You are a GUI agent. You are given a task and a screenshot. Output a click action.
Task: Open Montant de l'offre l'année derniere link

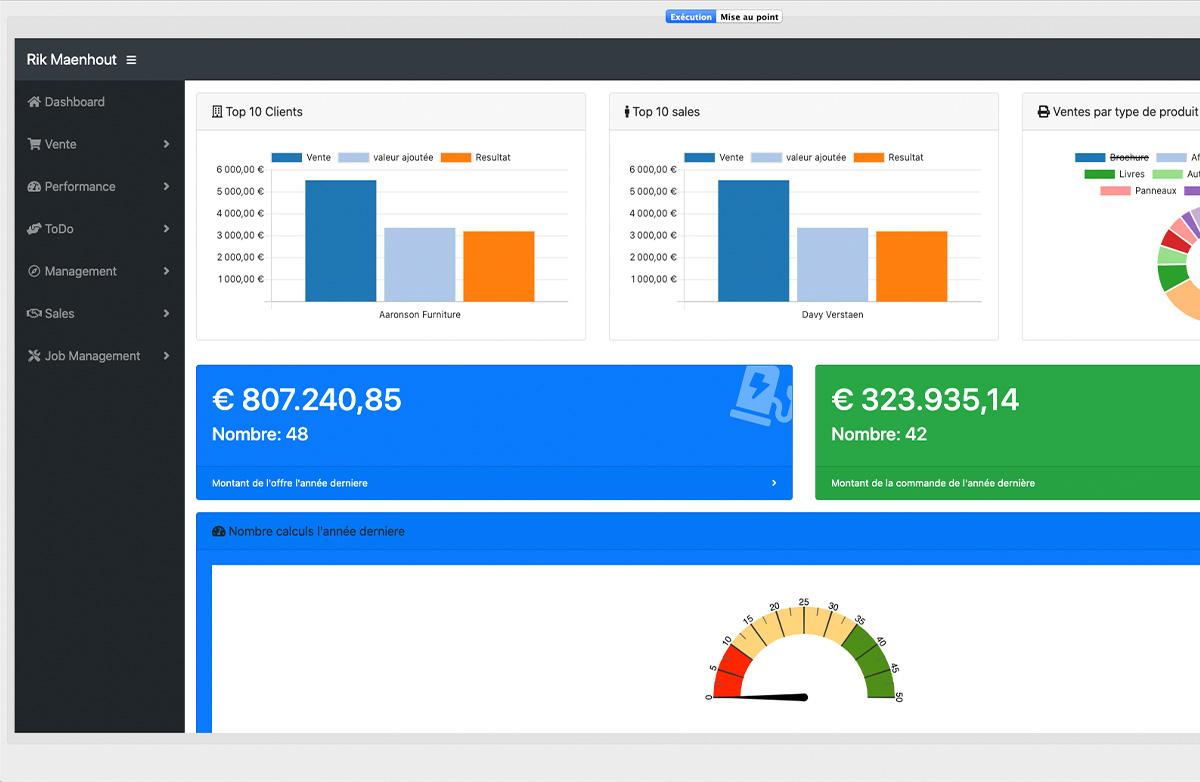click(290, 483)
